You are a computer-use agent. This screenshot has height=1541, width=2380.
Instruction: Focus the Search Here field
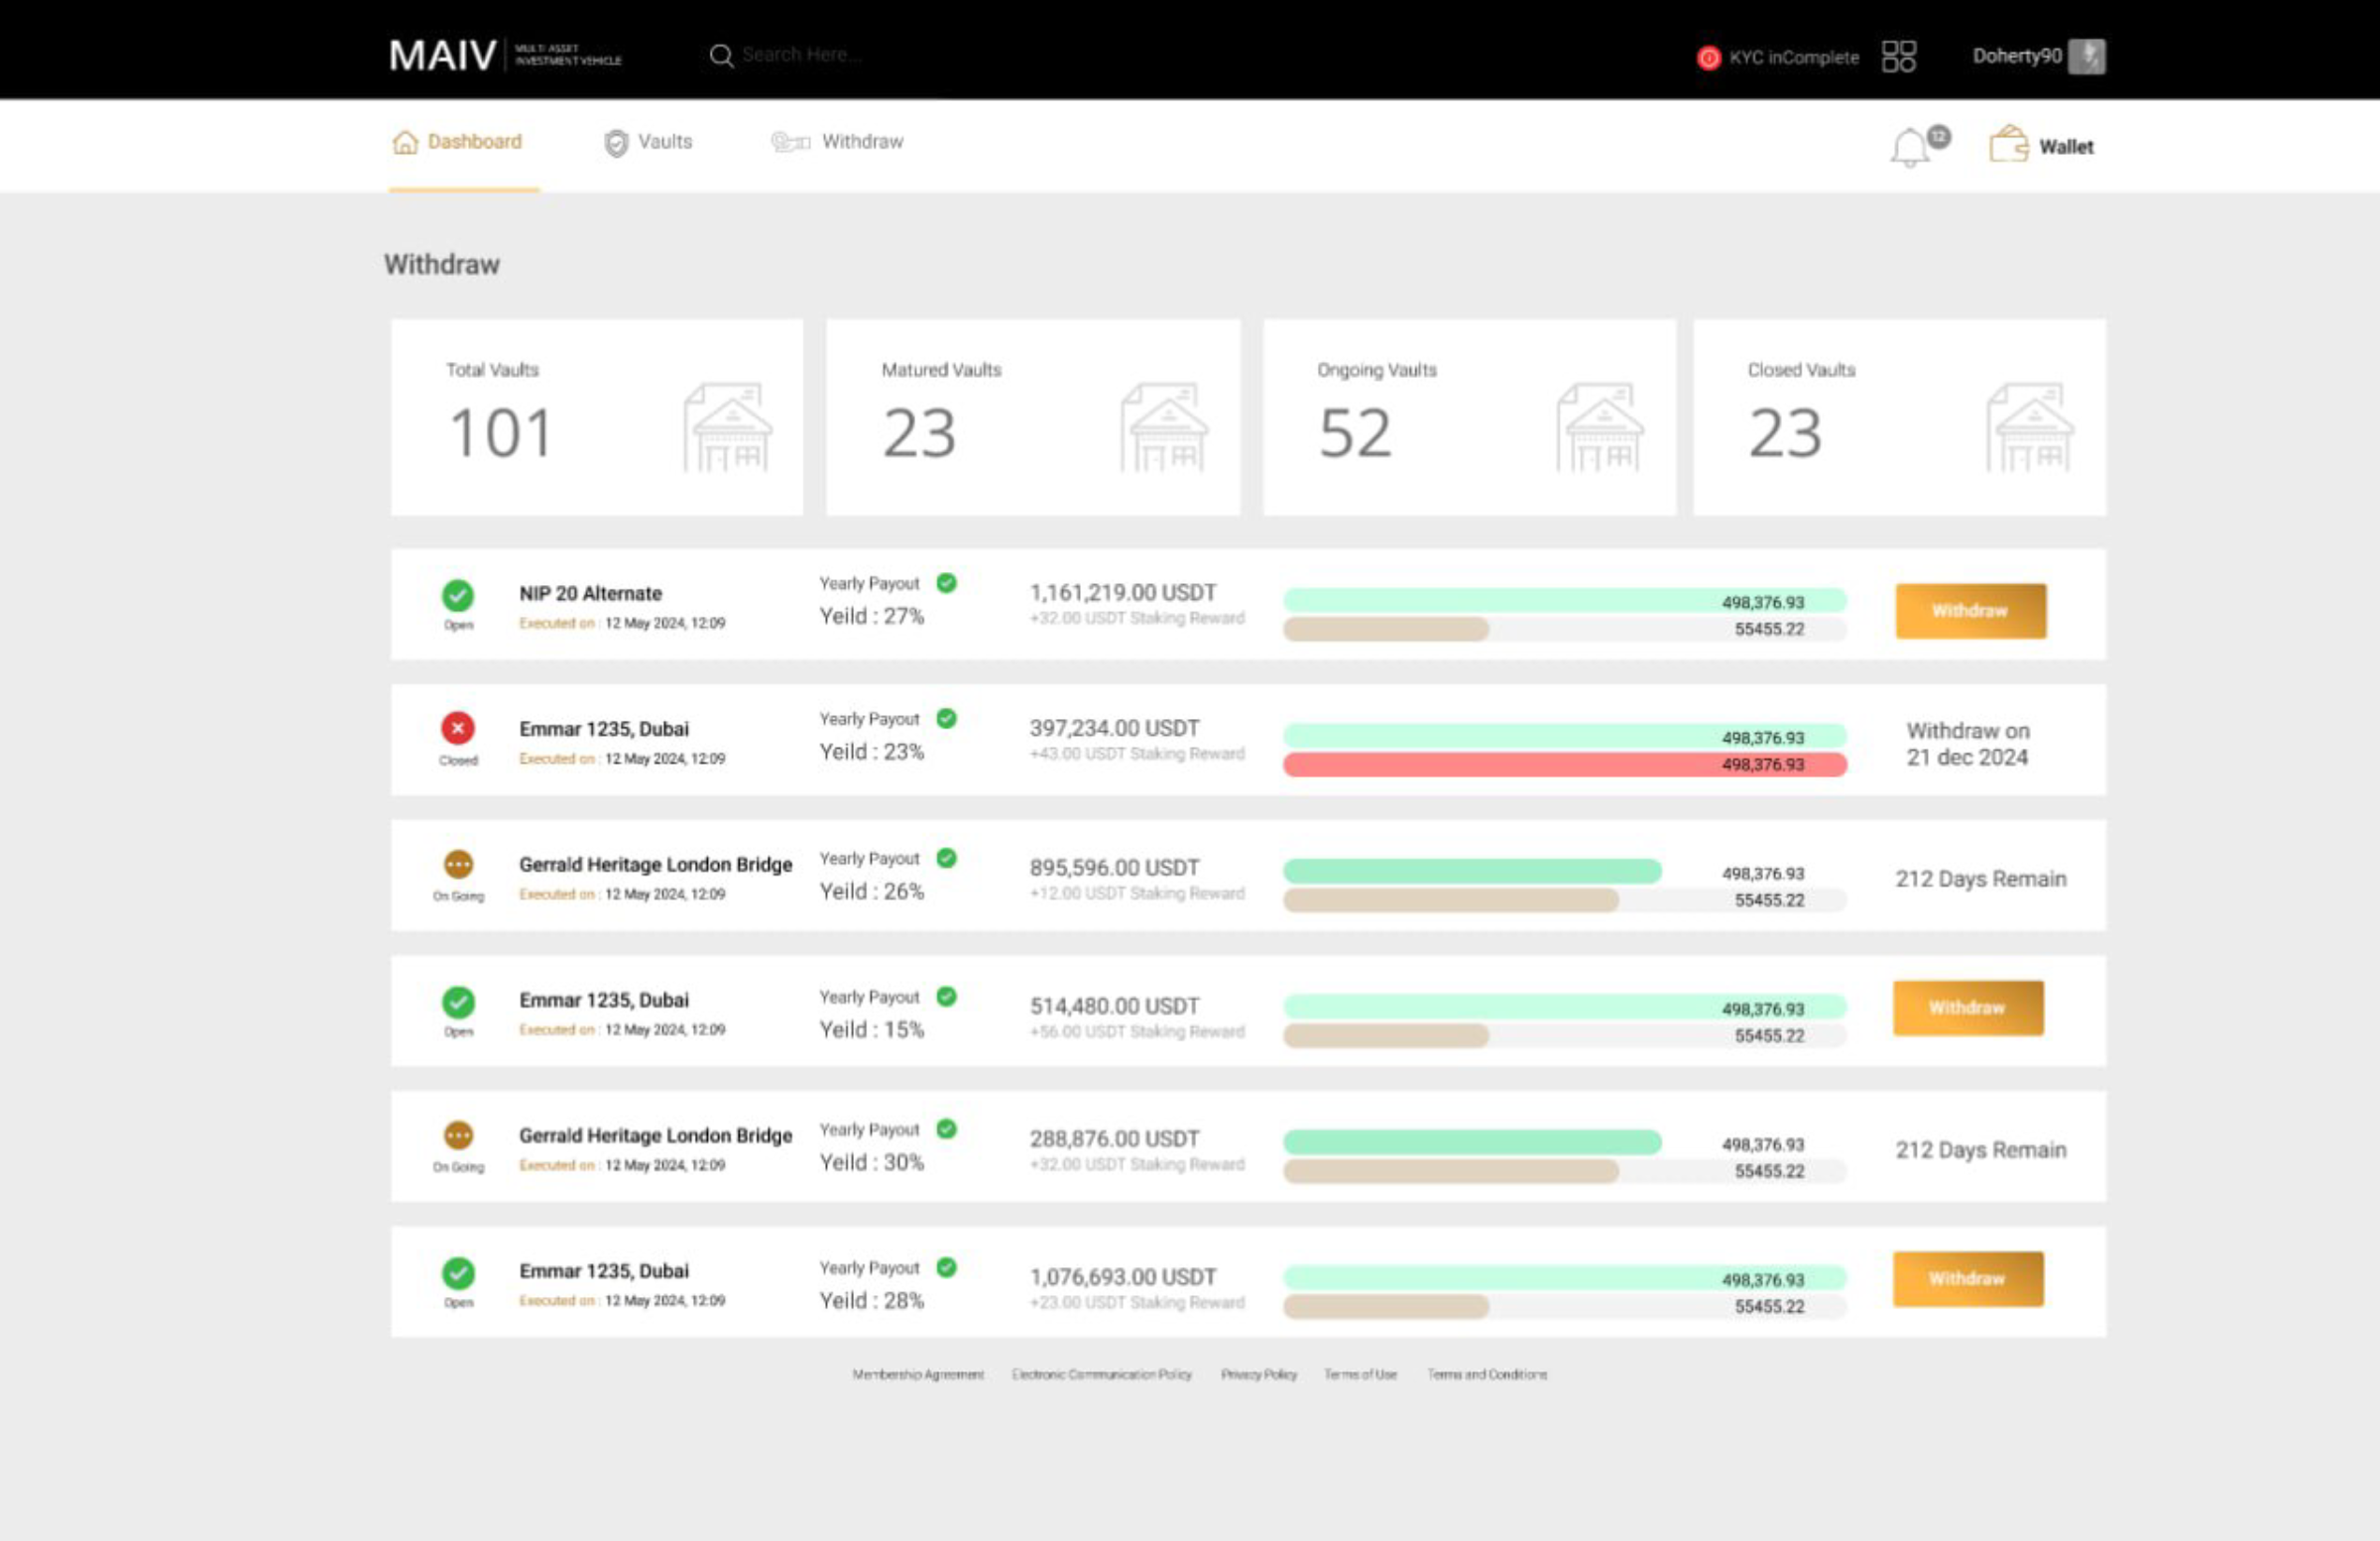click(801, 55)
